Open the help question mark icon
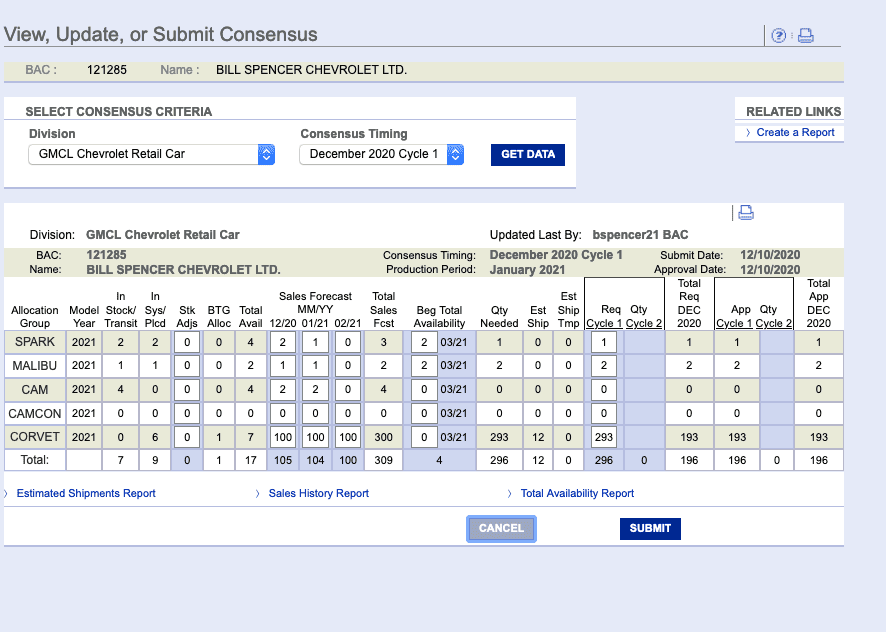 click(x=779, y=36)
